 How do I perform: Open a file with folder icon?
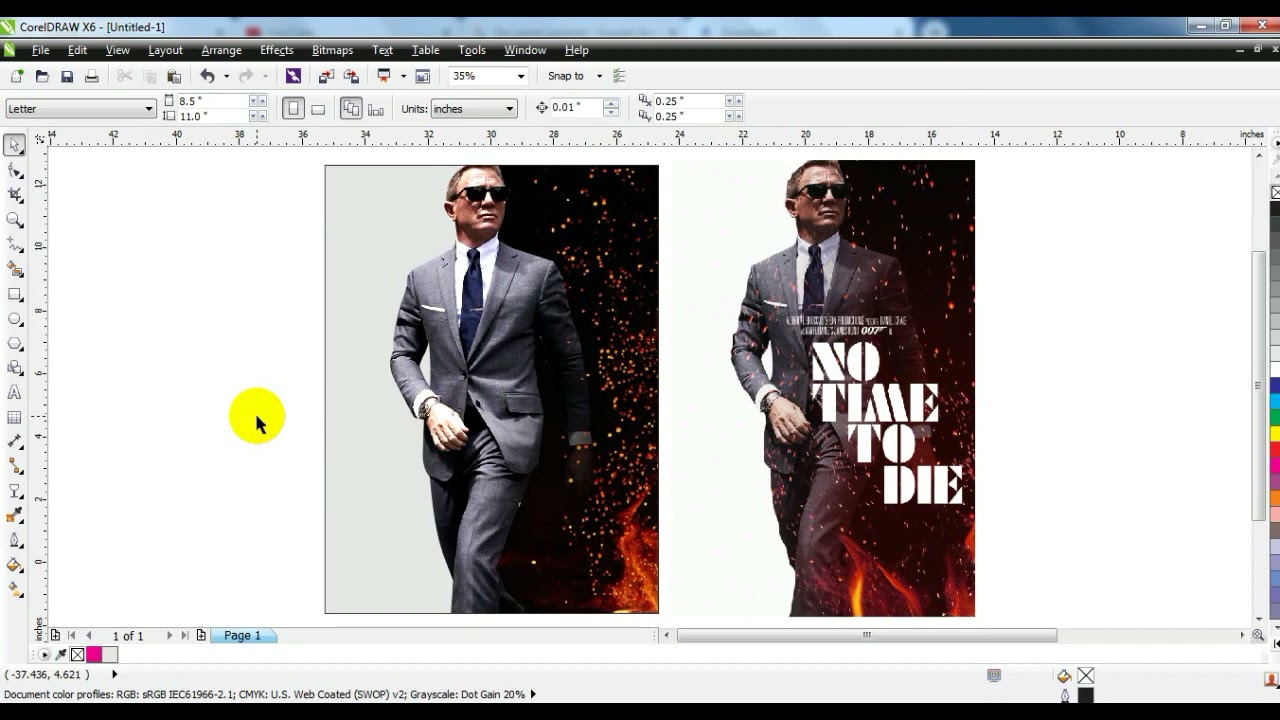tap(42, 76)
